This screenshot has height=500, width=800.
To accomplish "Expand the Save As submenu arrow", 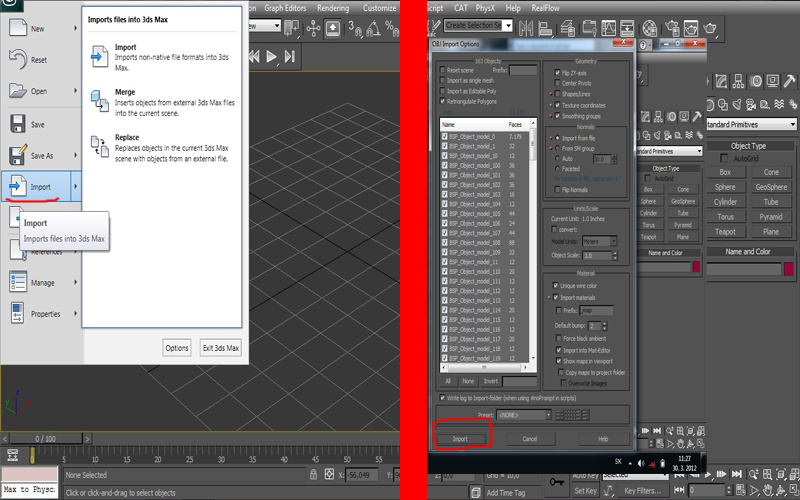I will (76, 155).
